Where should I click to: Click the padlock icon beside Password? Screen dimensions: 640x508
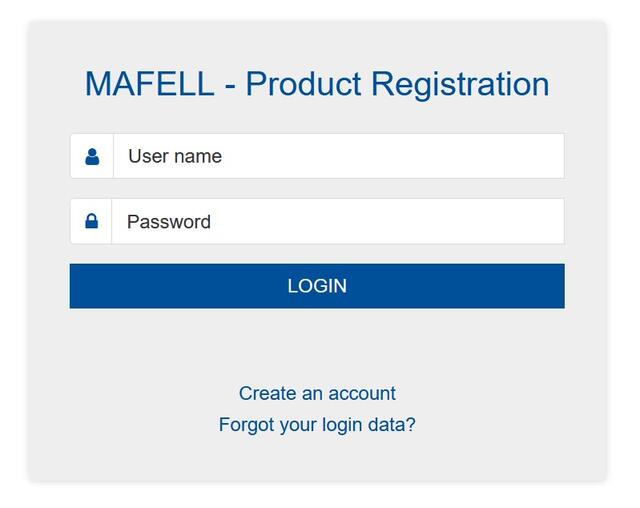[x=91, y=221]
